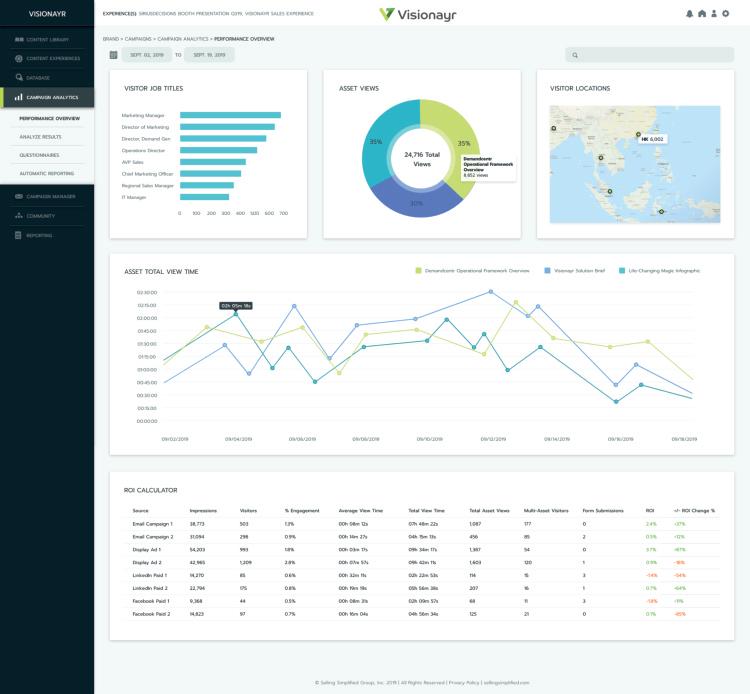Click the % Engagement column header
Image resolution: width=750 pixels, height=694 pixels.
coord(302,511)
